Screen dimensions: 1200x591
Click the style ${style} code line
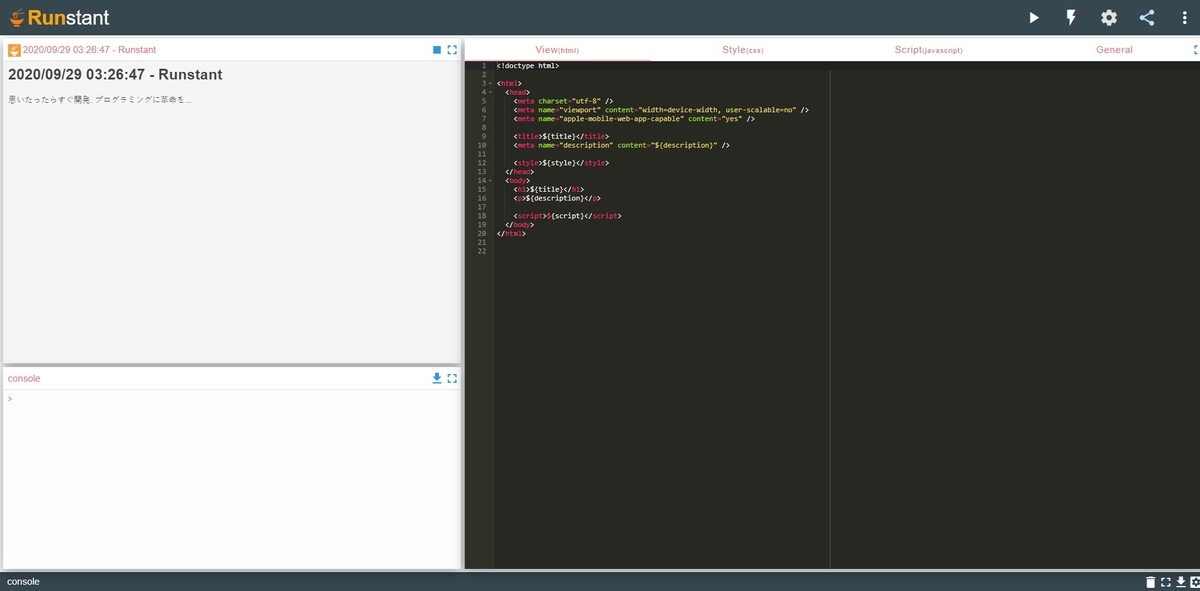[561, 163]
